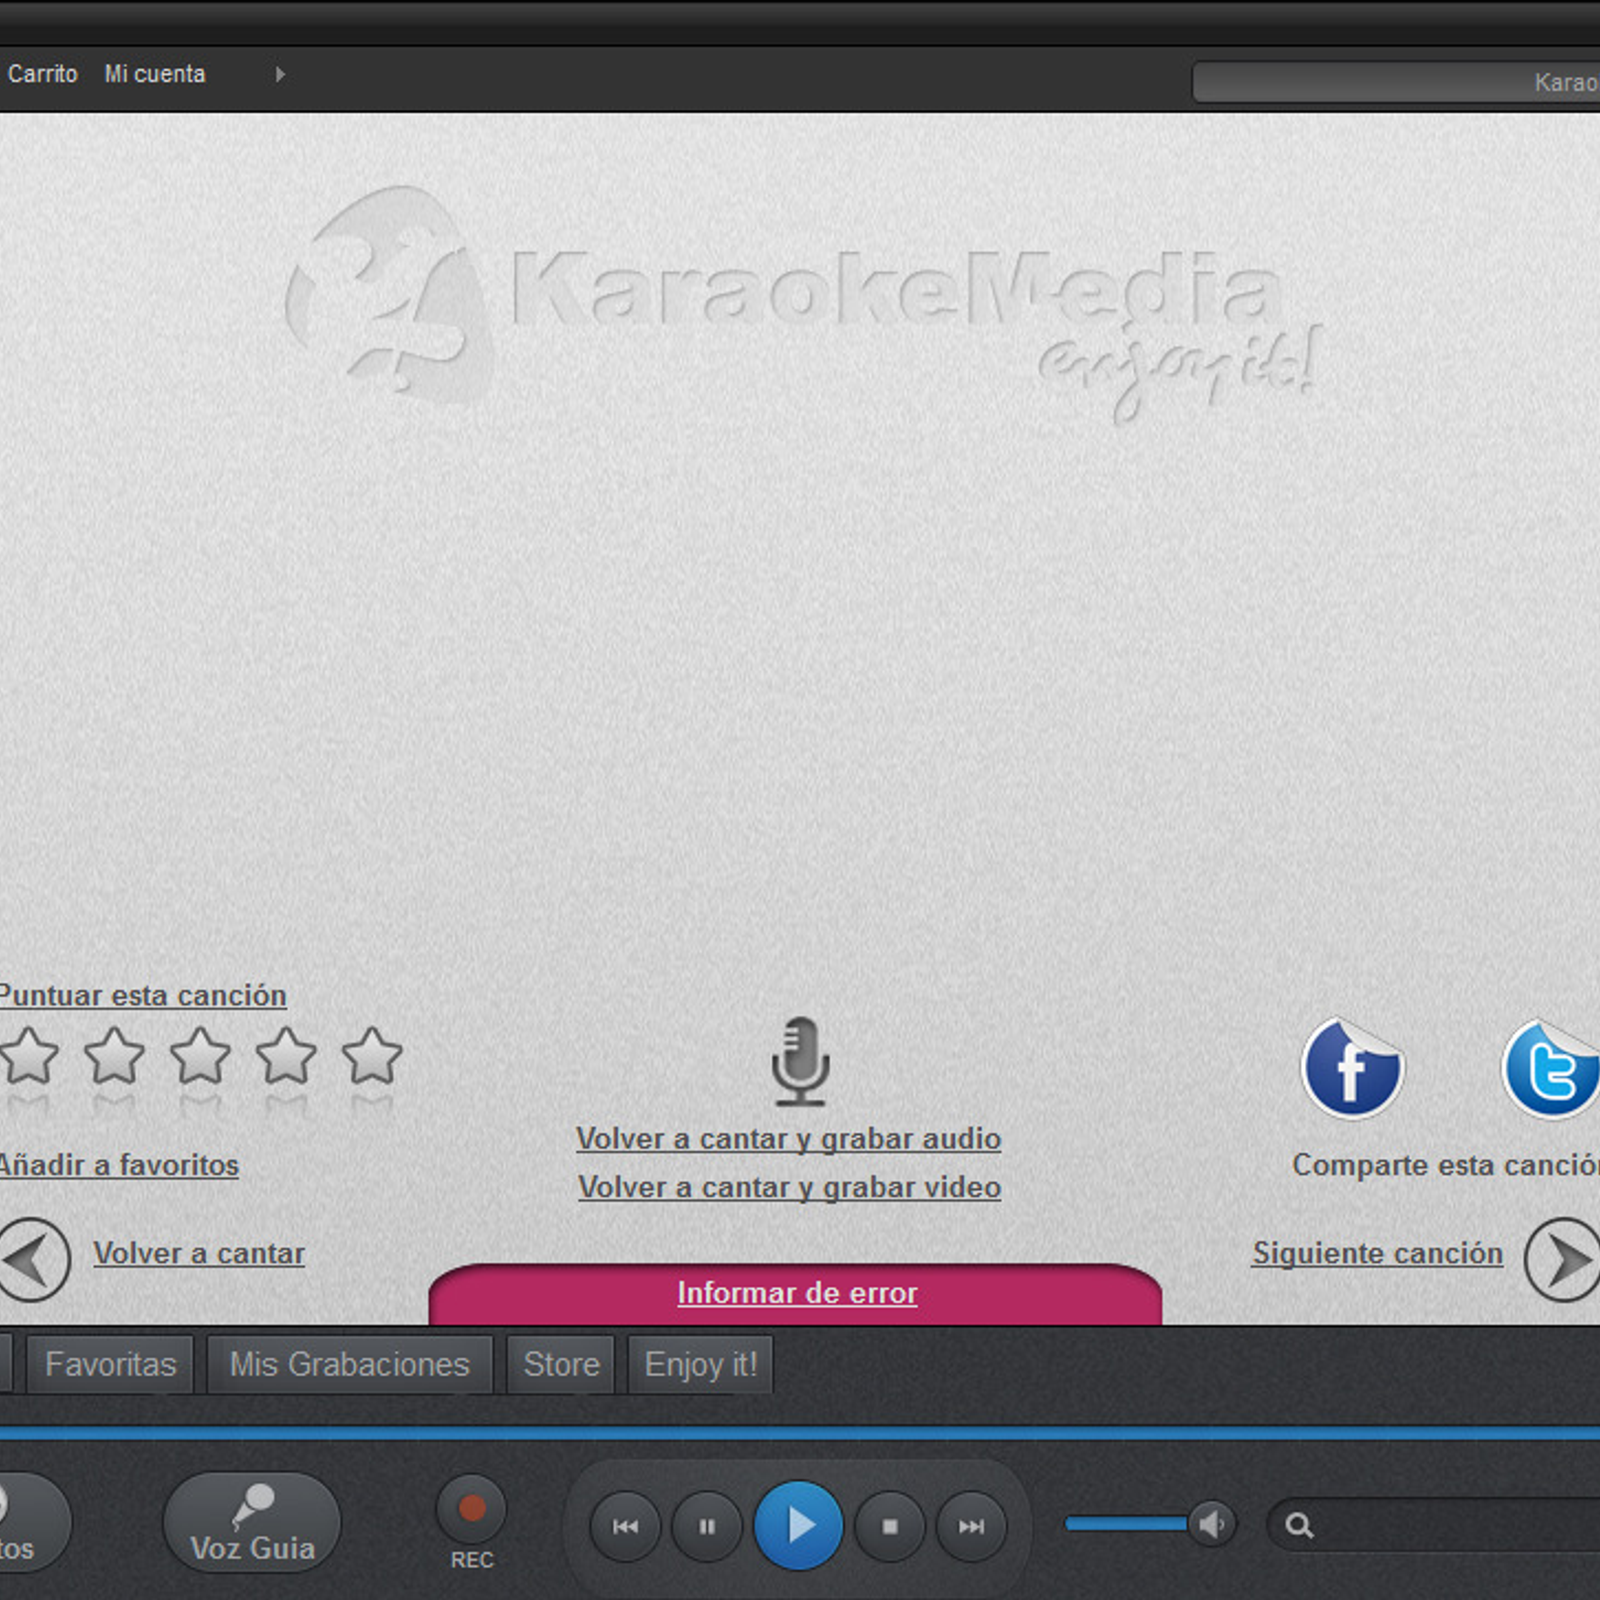Viewport: 1600px width, 1600px height.
Task: Hit the blue play button
Action: point(798,1525)
